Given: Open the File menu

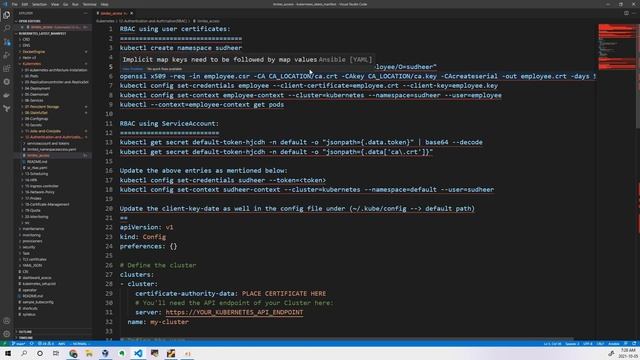Looking at the screenshot, I should [15, 4].
